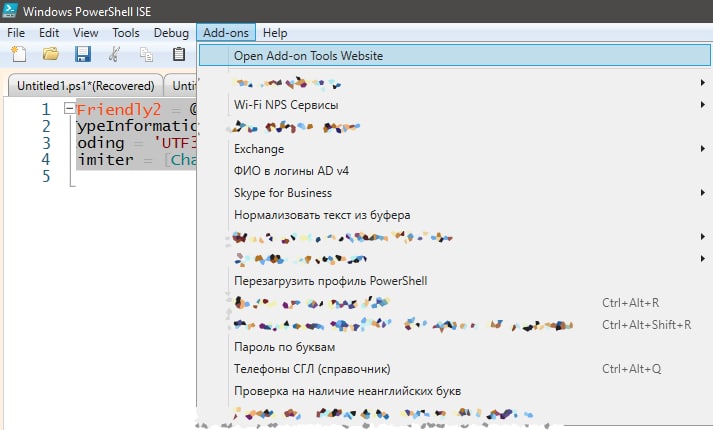The width and height of the screenshot is (713, 430).
Task: Click the Paste clipboard icon
Action: pyautogui.click(x=179, y=54)
